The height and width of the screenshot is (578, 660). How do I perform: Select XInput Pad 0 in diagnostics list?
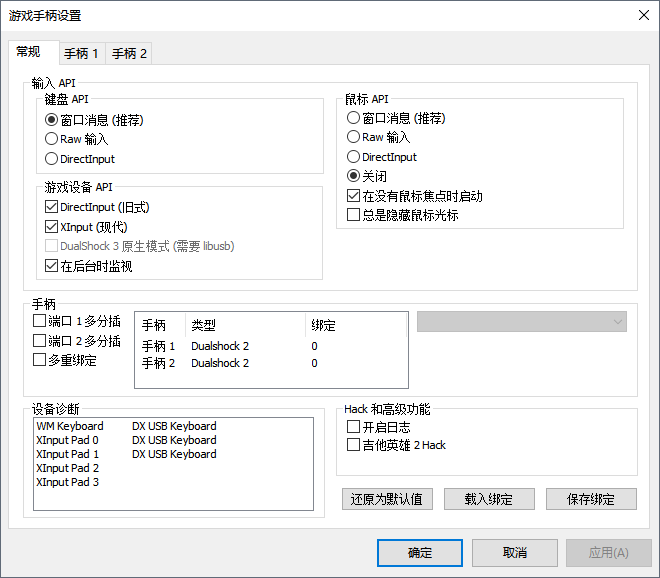[x=67, y=440]
